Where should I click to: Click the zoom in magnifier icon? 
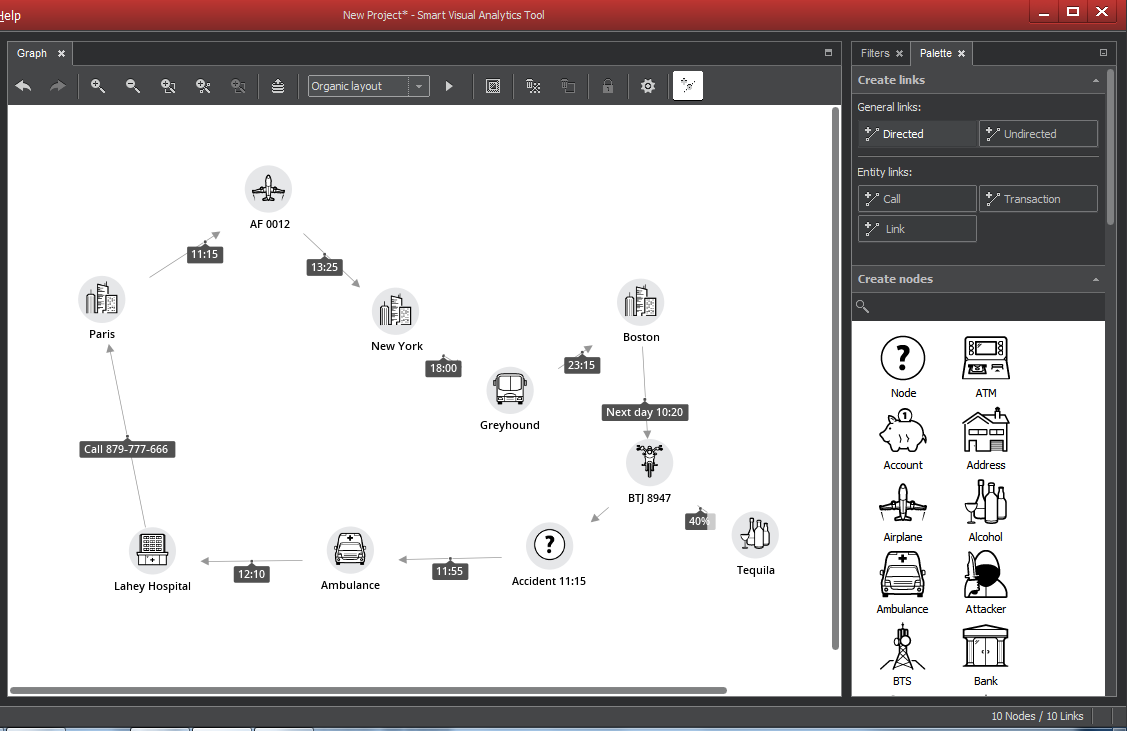click(98, 86)
